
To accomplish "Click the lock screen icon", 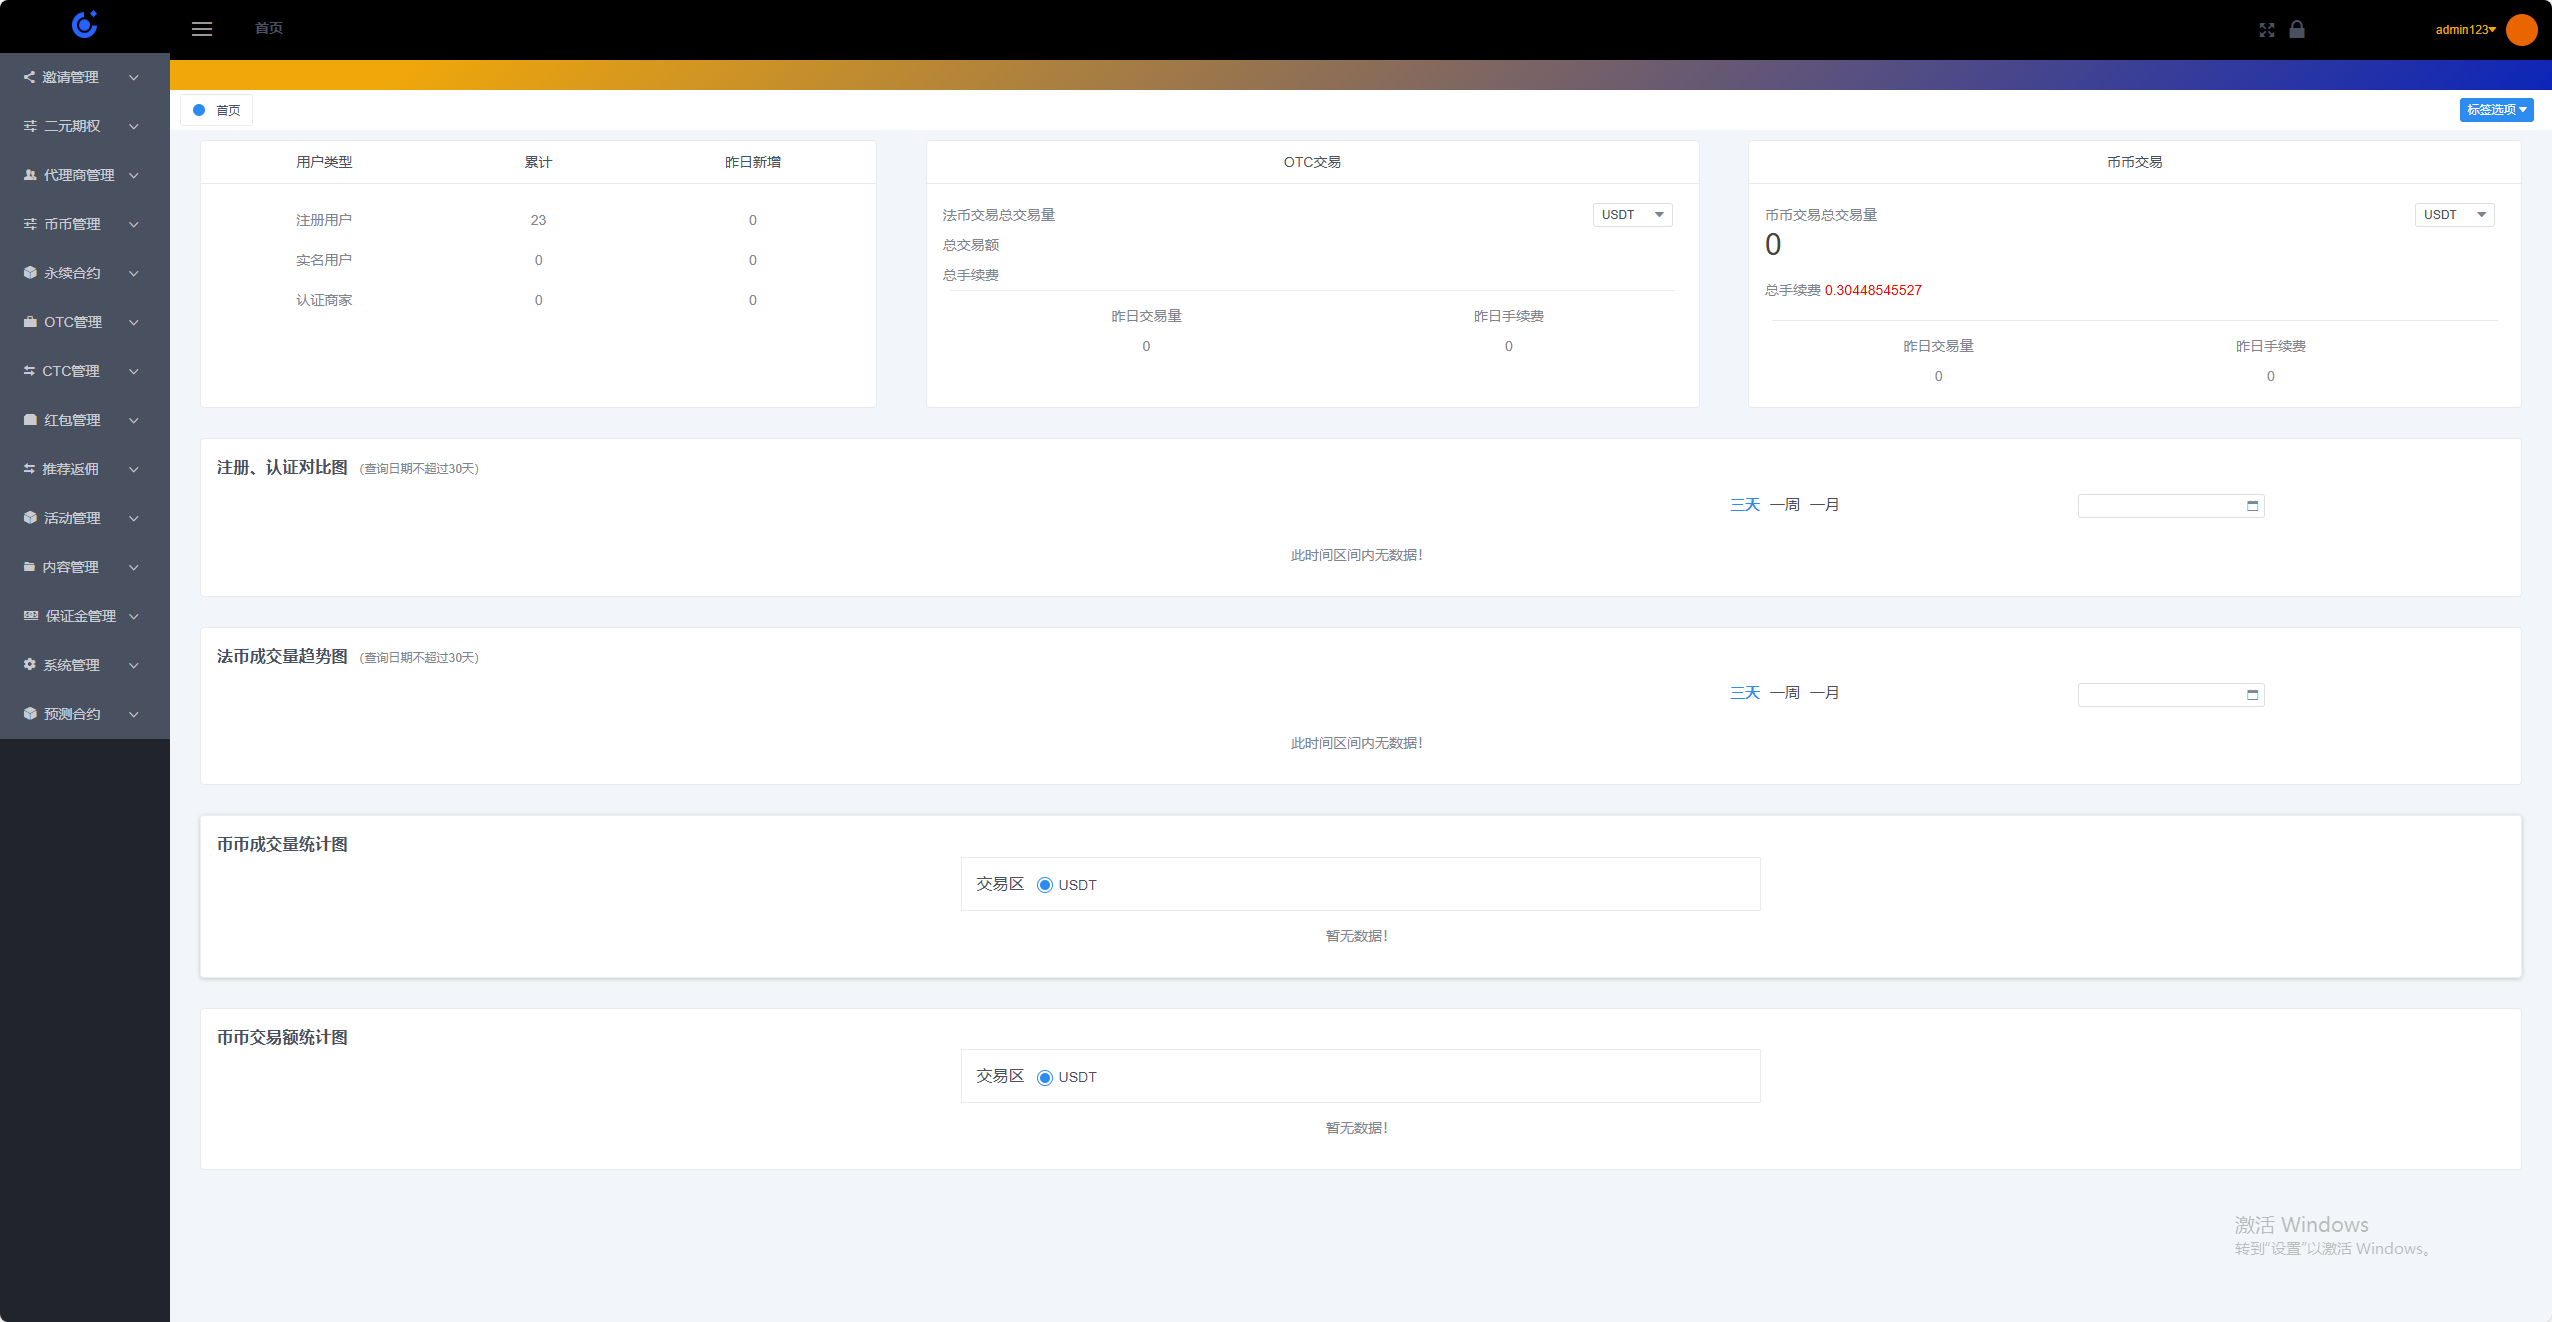I will point(2297,29).
